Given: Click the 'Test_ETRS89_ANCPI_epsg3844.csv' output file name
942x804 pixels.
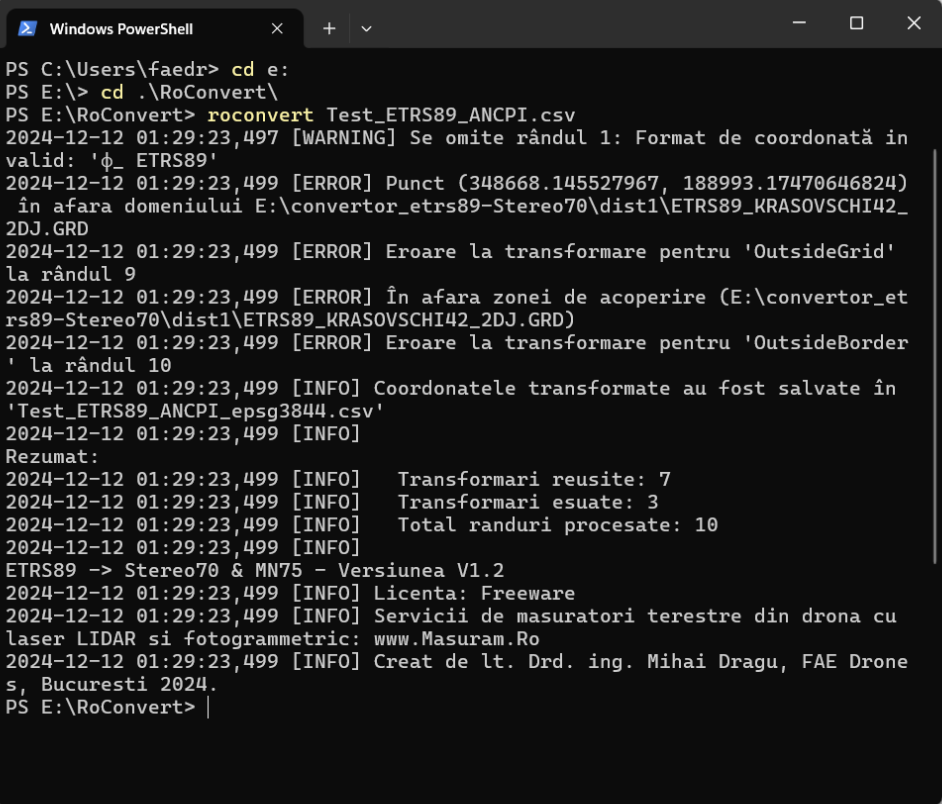Looking at the screenshot, I should tap(195, 410).
